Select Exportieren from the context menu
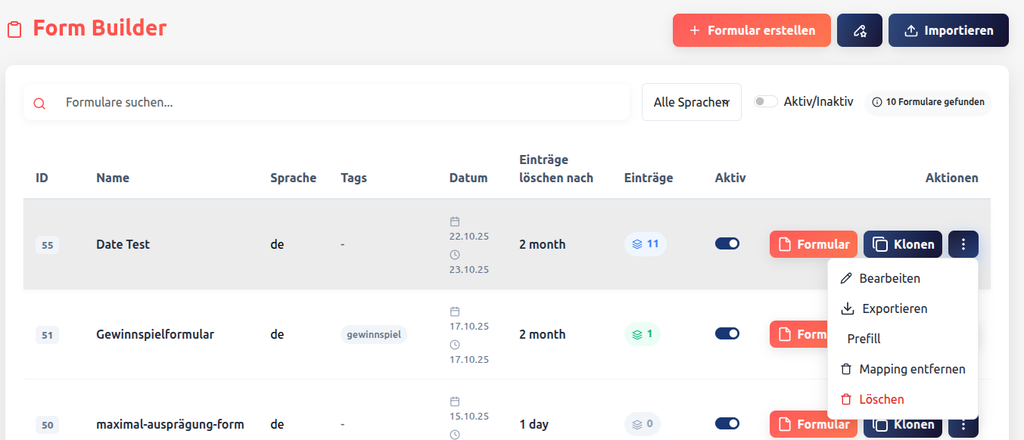The width and height of the screenshot is (1024, 440). click(x=903, y=308)
